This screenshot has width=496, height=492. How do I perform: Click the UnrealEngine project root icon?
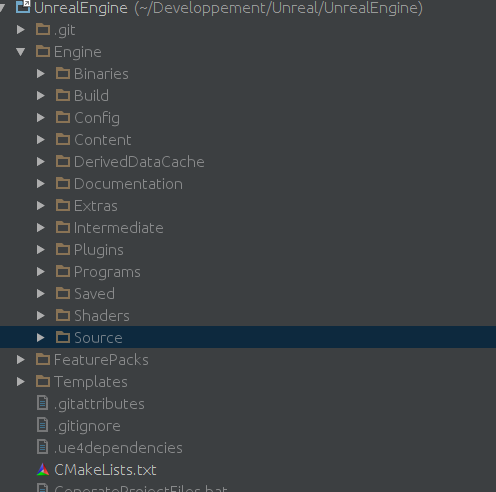pyautogui.click(x=23, y=6)
